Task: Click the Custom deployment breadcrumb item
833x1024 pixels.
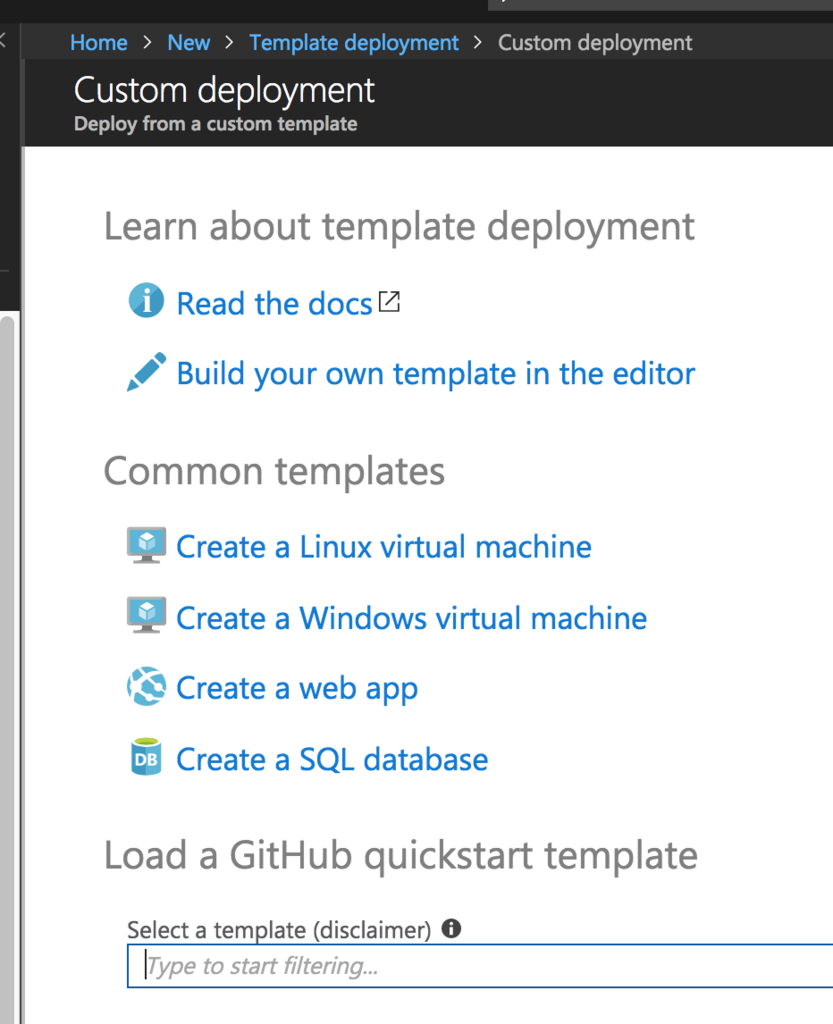Action: tap(595, 43)
